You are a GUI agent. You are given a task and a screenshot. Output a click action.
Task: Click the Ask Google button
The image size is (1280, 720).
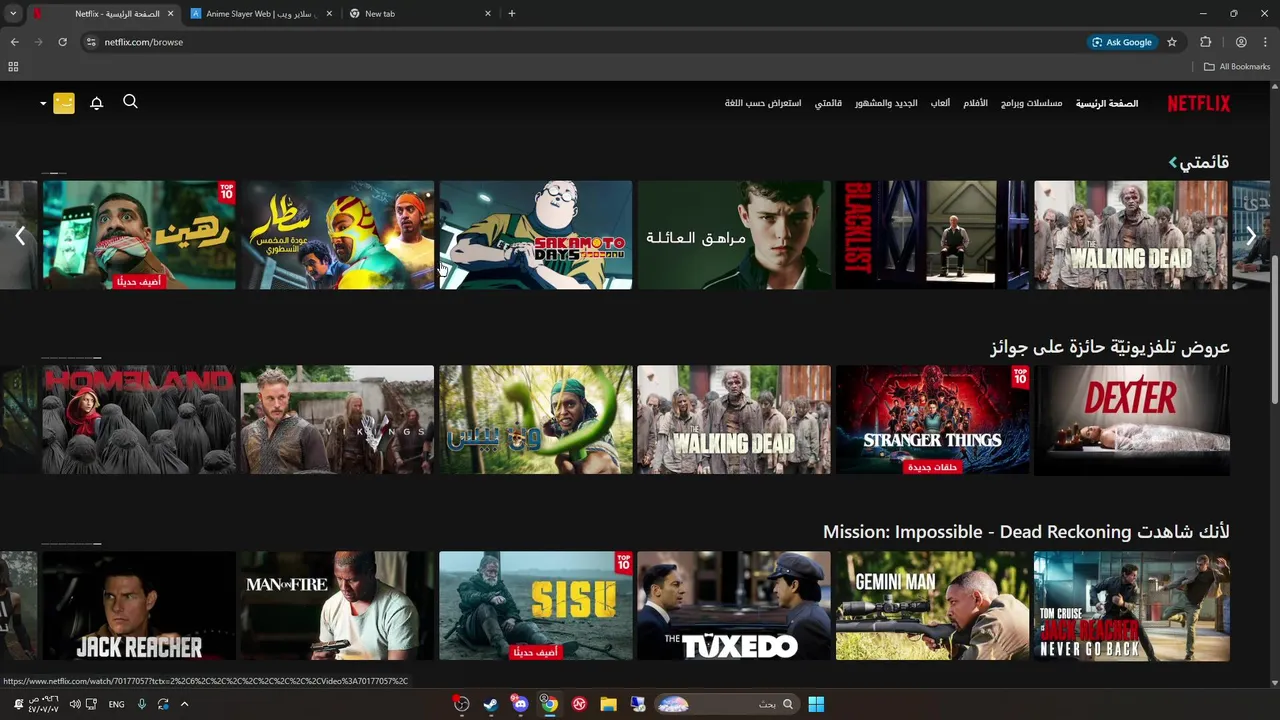(x=1122, y=42)
